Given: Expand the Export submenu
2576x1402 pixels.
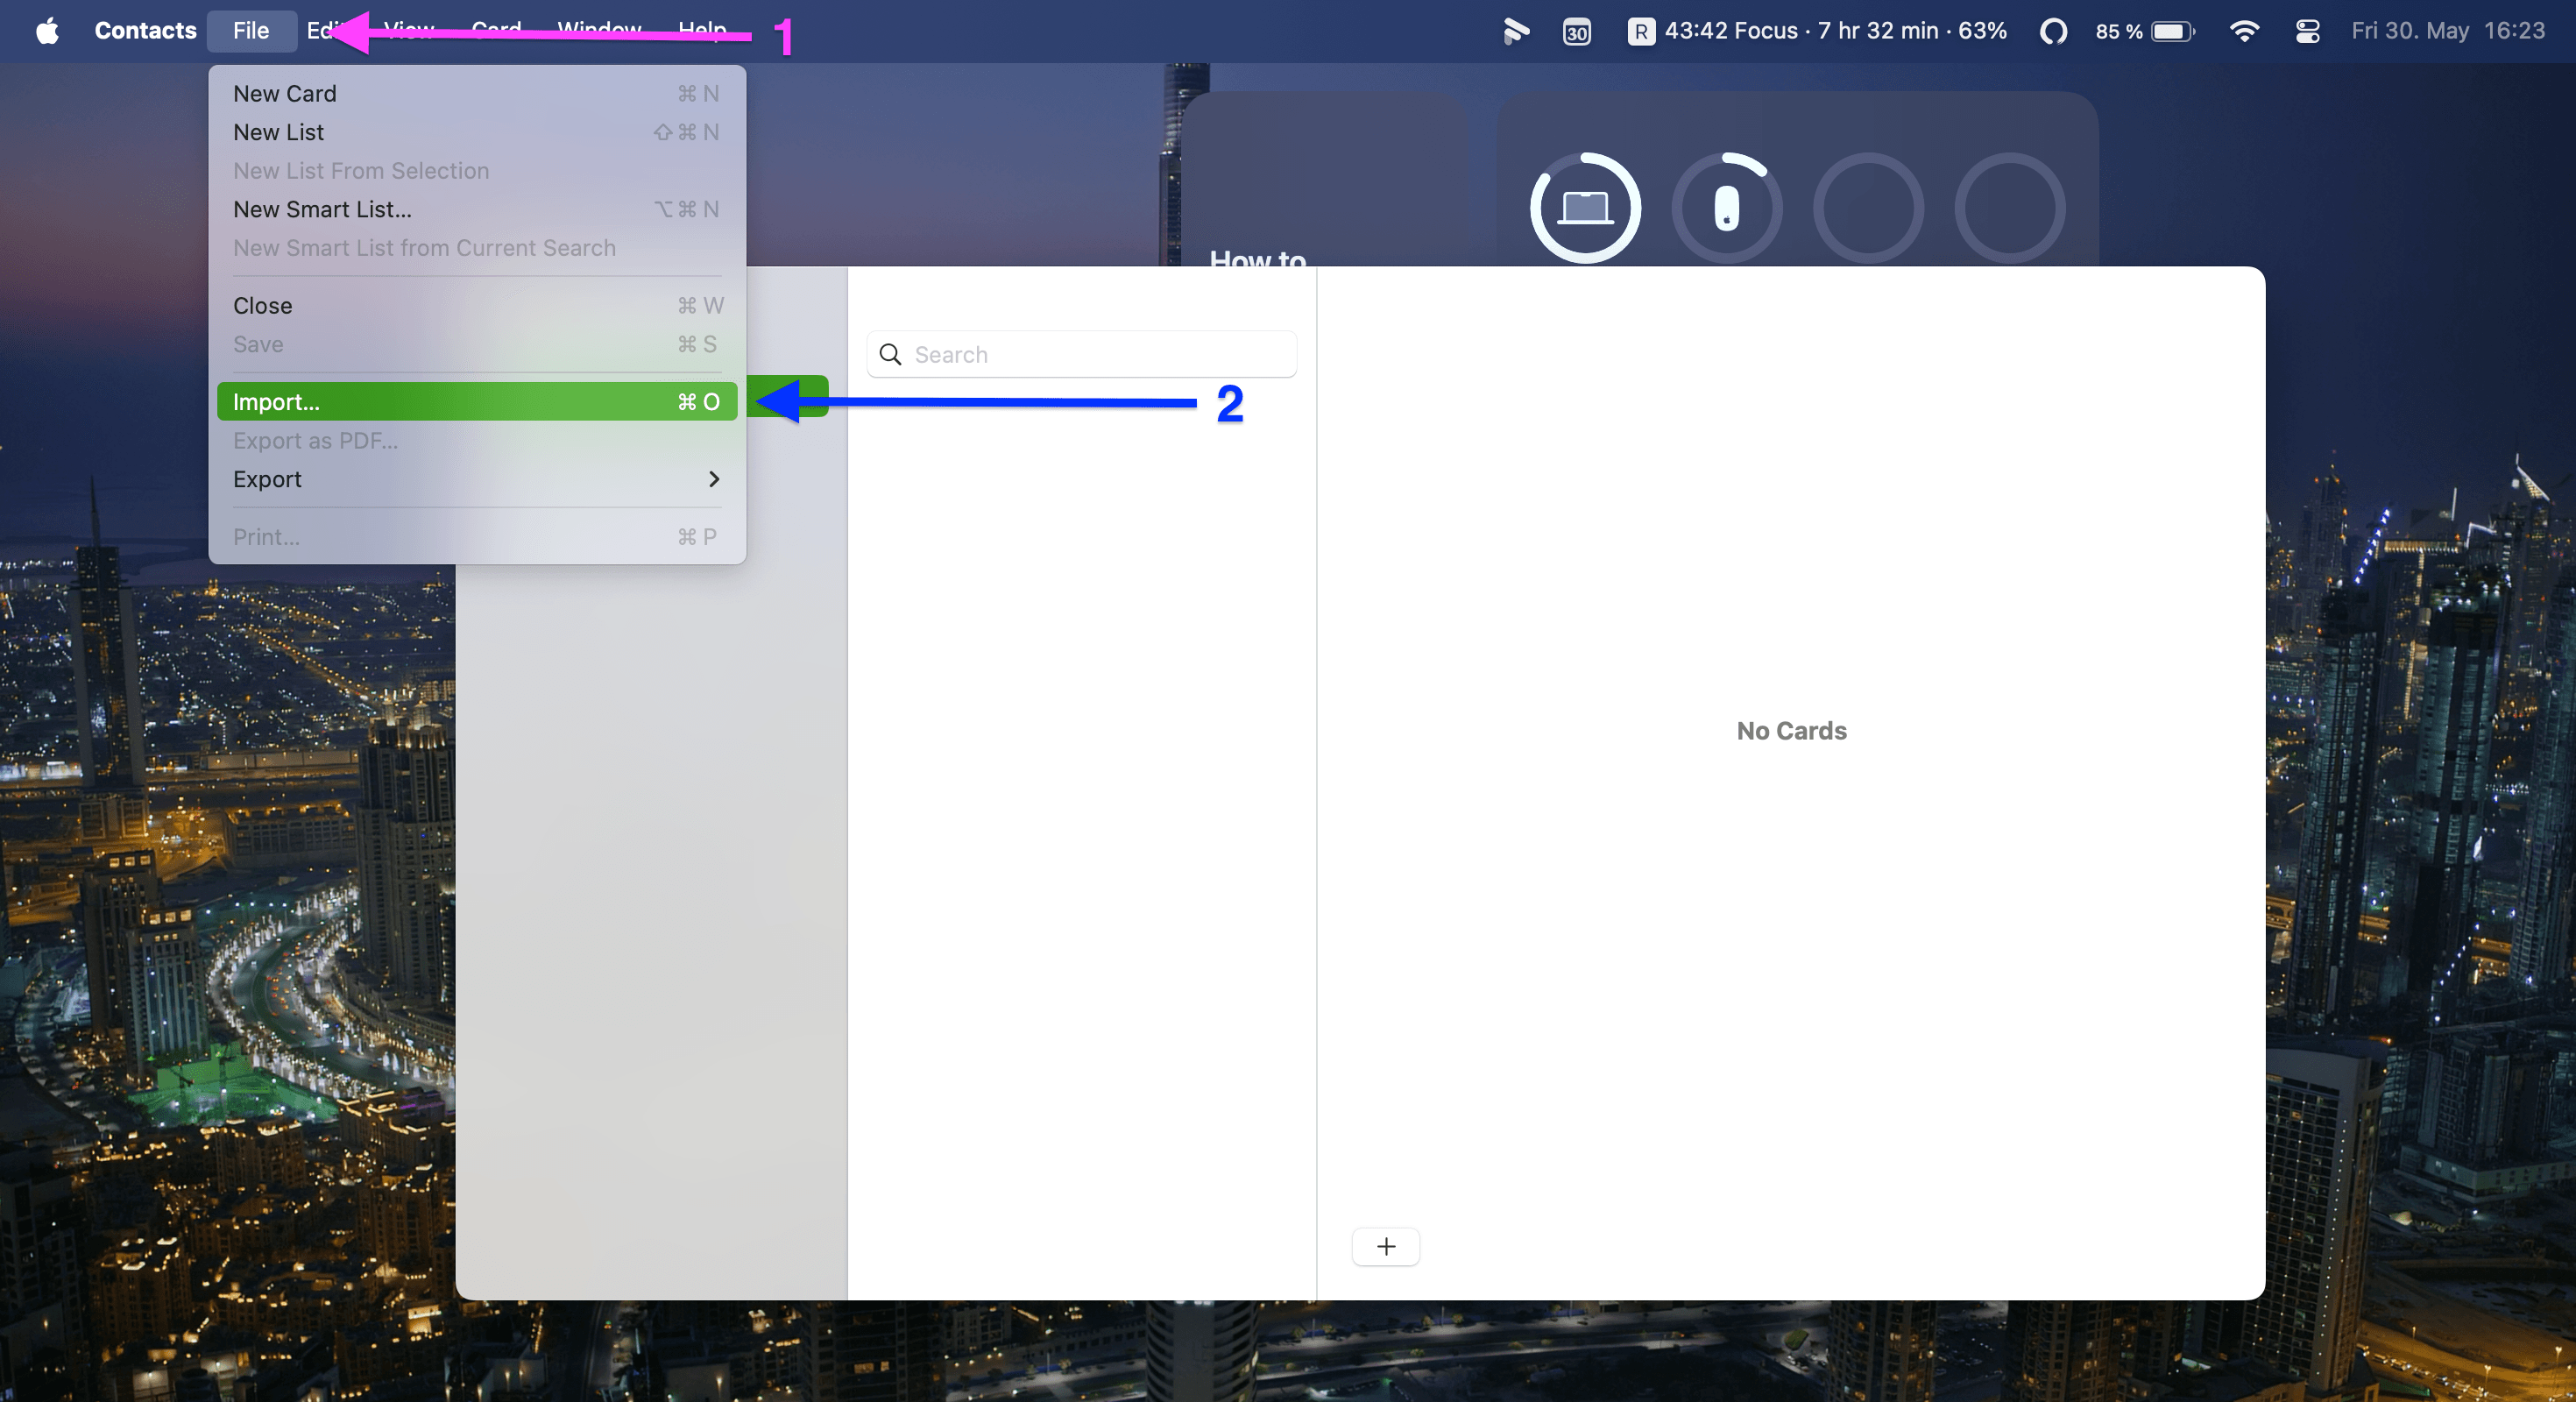Looking at the screenshot, I should 267,479.
